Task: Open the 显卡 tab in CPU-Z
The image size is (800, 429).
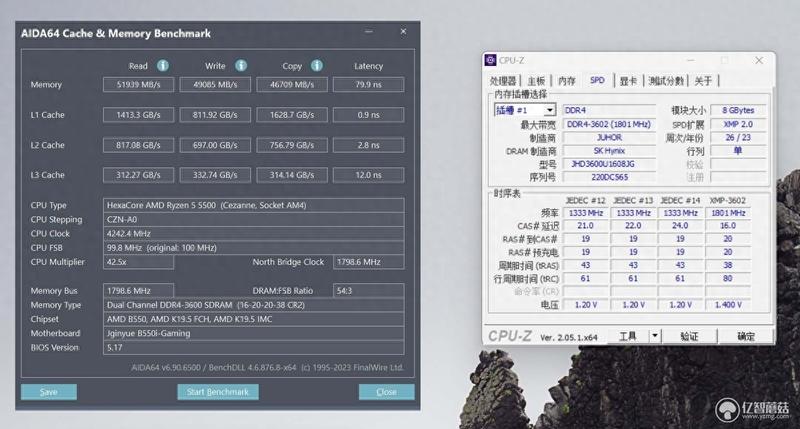Action: point(628,81)
